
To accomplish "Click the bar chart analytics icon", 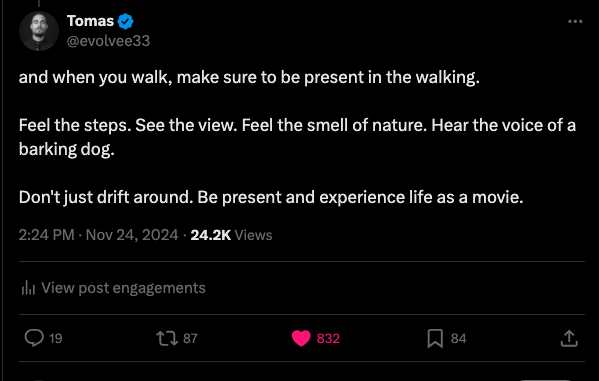I will click(x=28, y=288).
